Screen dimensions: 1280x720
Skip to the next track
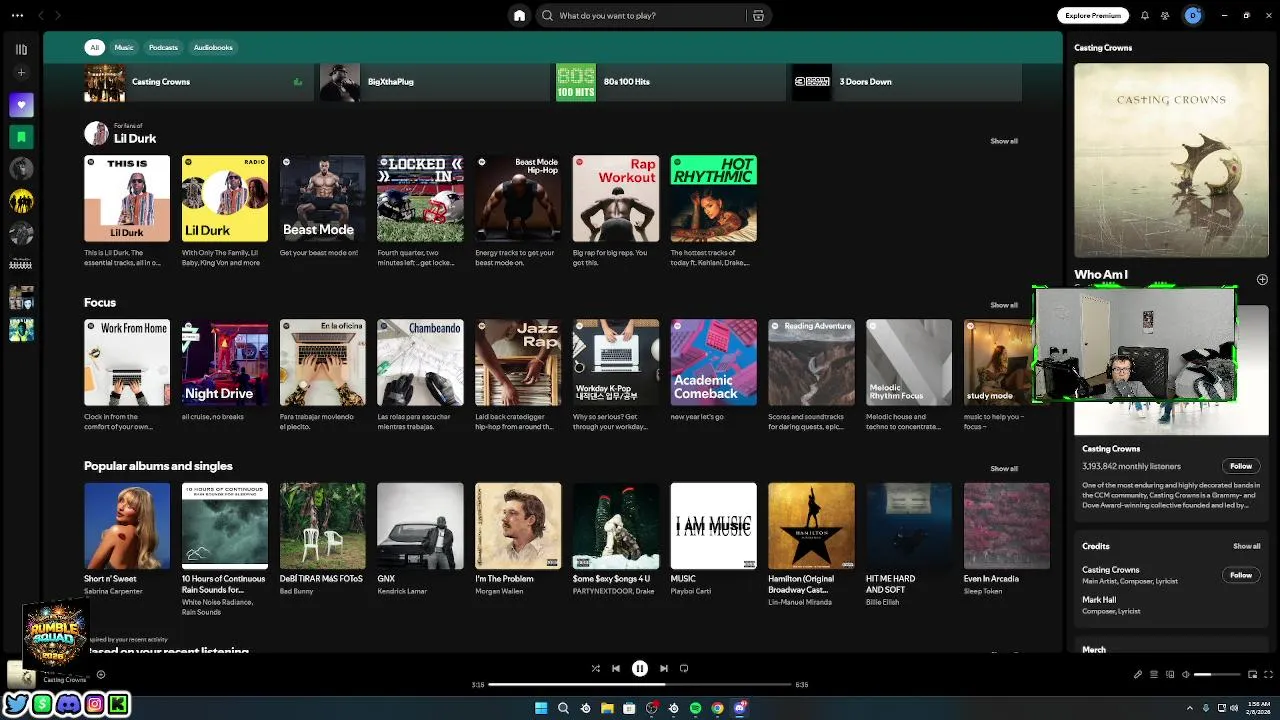click(x=664, y=668)
